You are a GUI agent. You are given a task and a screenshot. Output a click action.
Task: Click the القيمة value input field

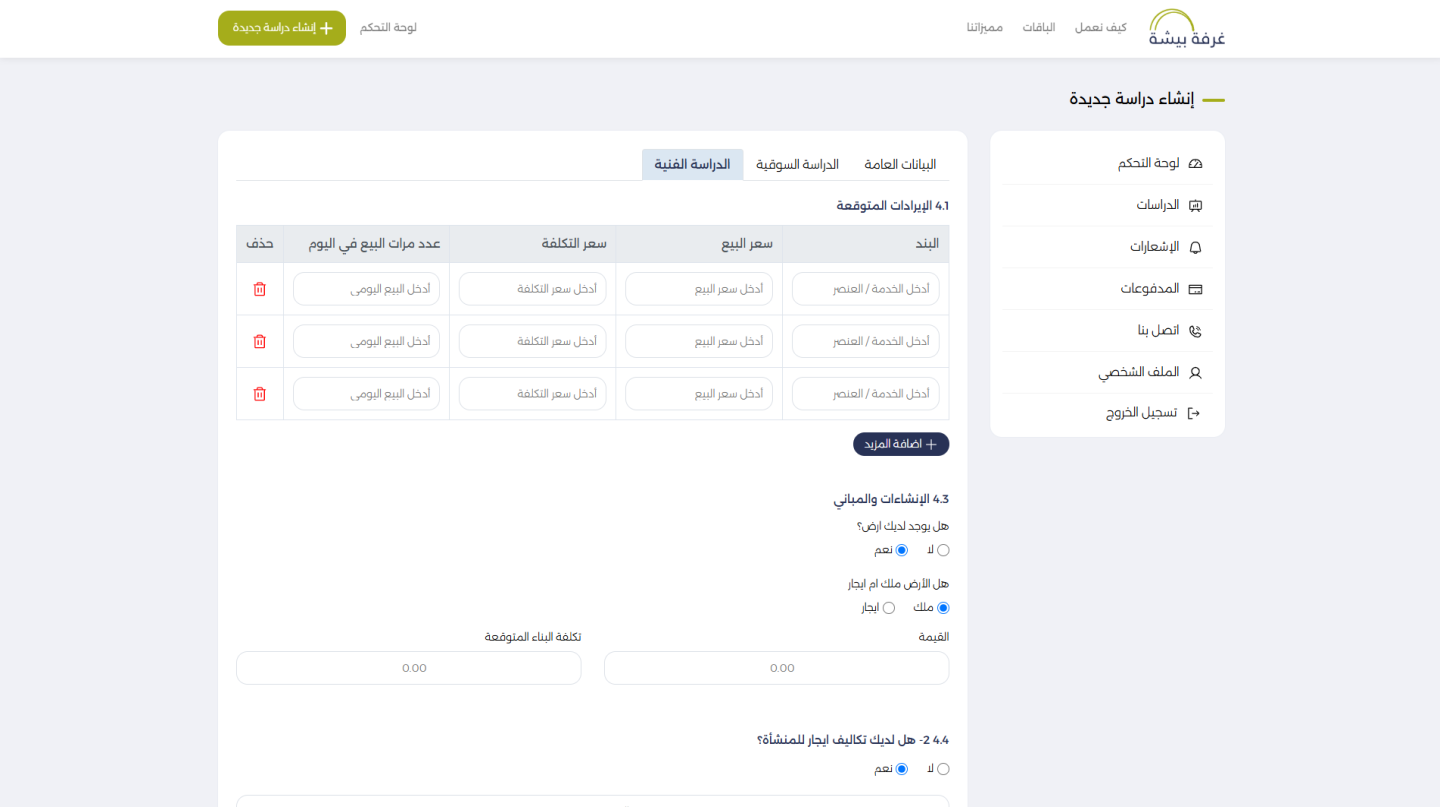[776, 668]
